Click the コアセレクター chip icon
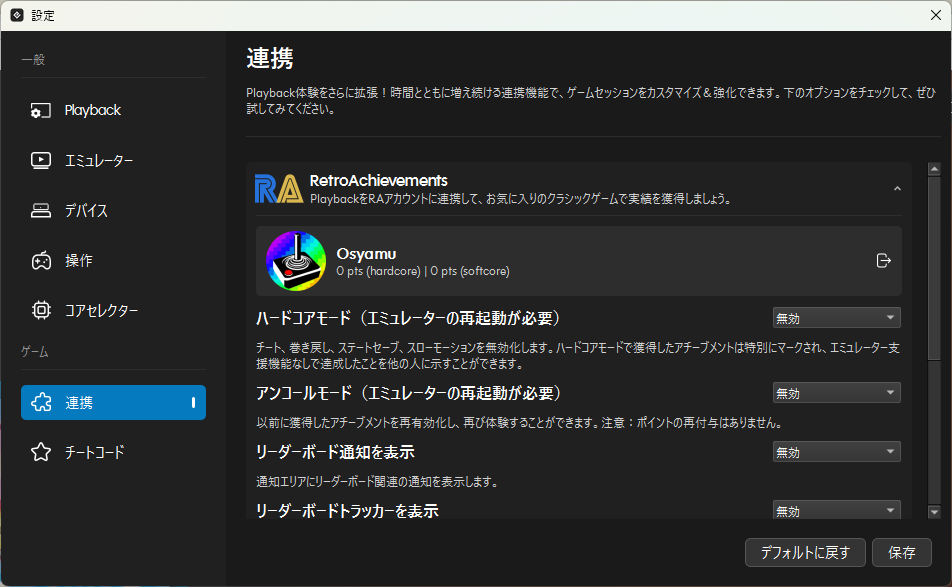This screenshot has width=952, height=587. (x=41, y=310)
